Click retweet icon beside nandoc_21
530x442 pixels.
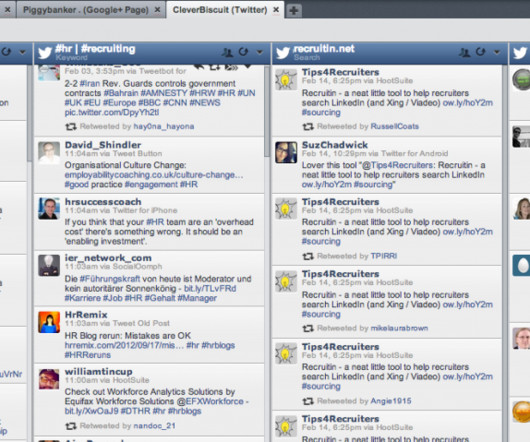click(71, 426)
